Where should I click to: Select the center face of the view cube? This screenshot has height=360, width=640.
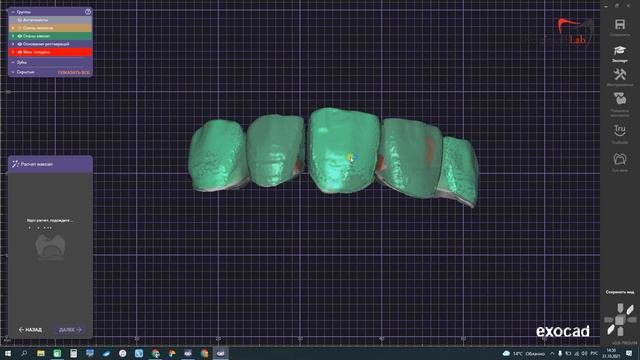click(620, 320)
